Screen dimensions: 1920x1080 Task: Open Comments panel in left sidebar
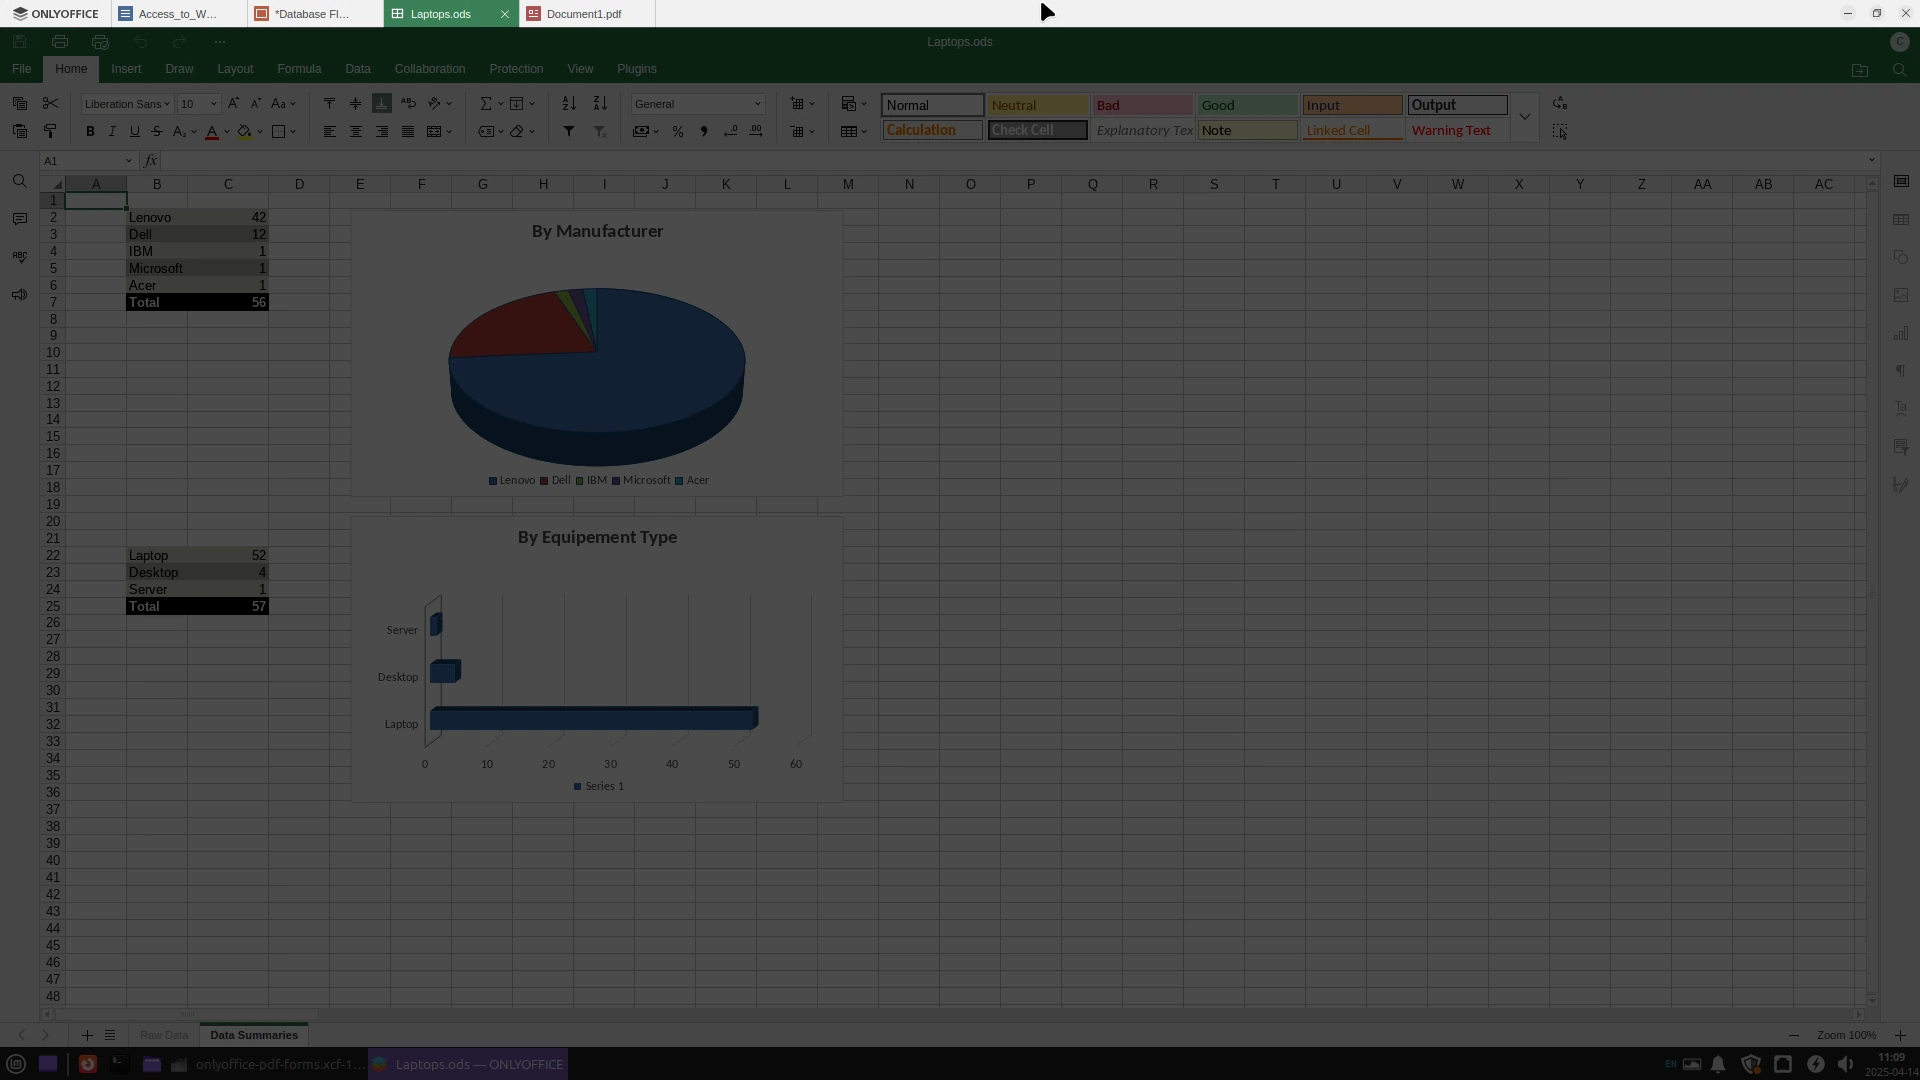[19, 219]
